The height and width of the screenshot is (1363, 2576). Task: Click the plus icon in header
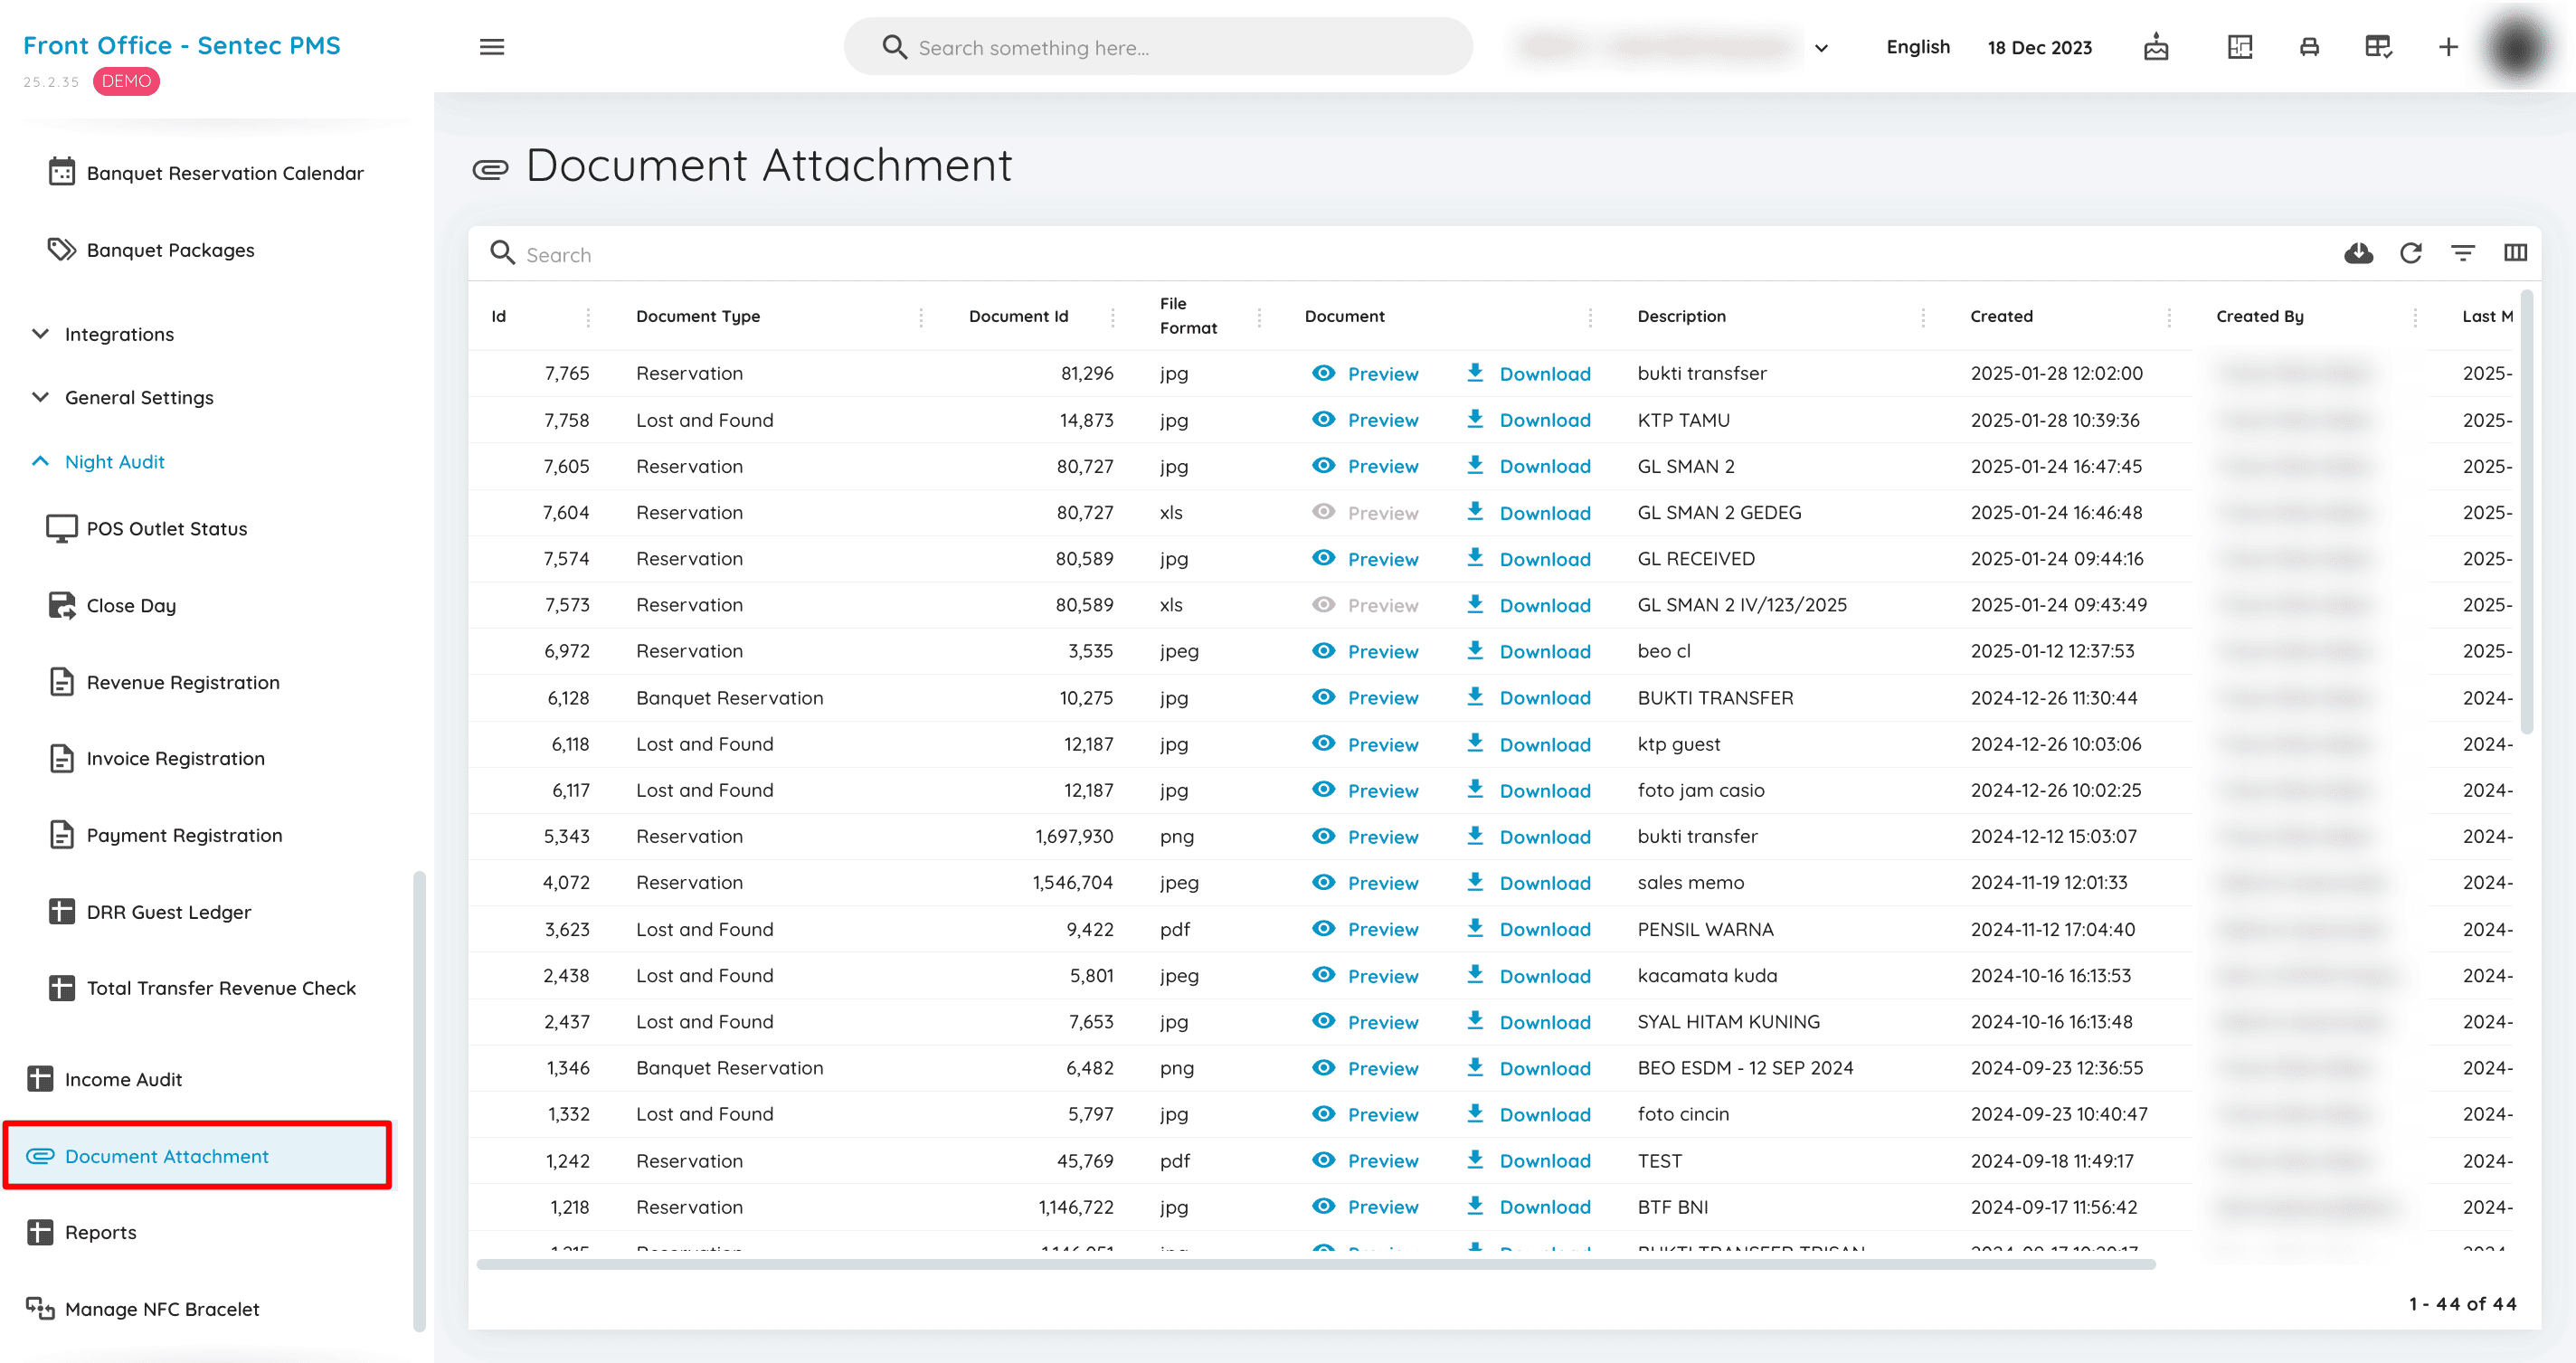pyautogui.click(x=2448, y=47)
